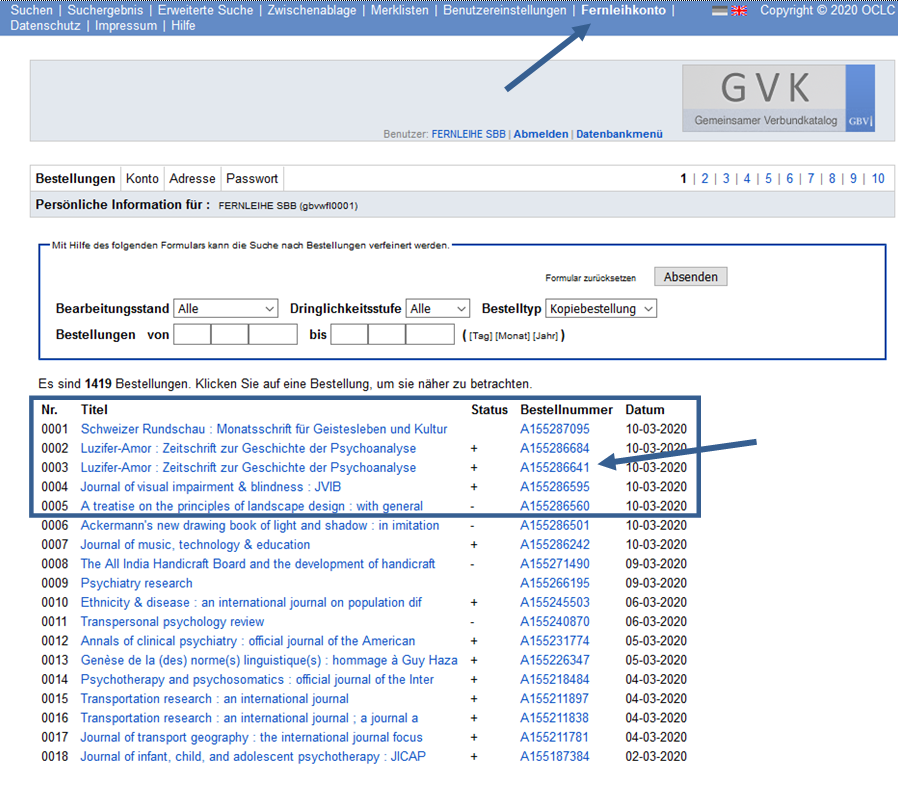This screenshot has width=898, height=788.
Task: Click the 'bis' year (Jahr) input field
Action: click(x=430, y=334)
